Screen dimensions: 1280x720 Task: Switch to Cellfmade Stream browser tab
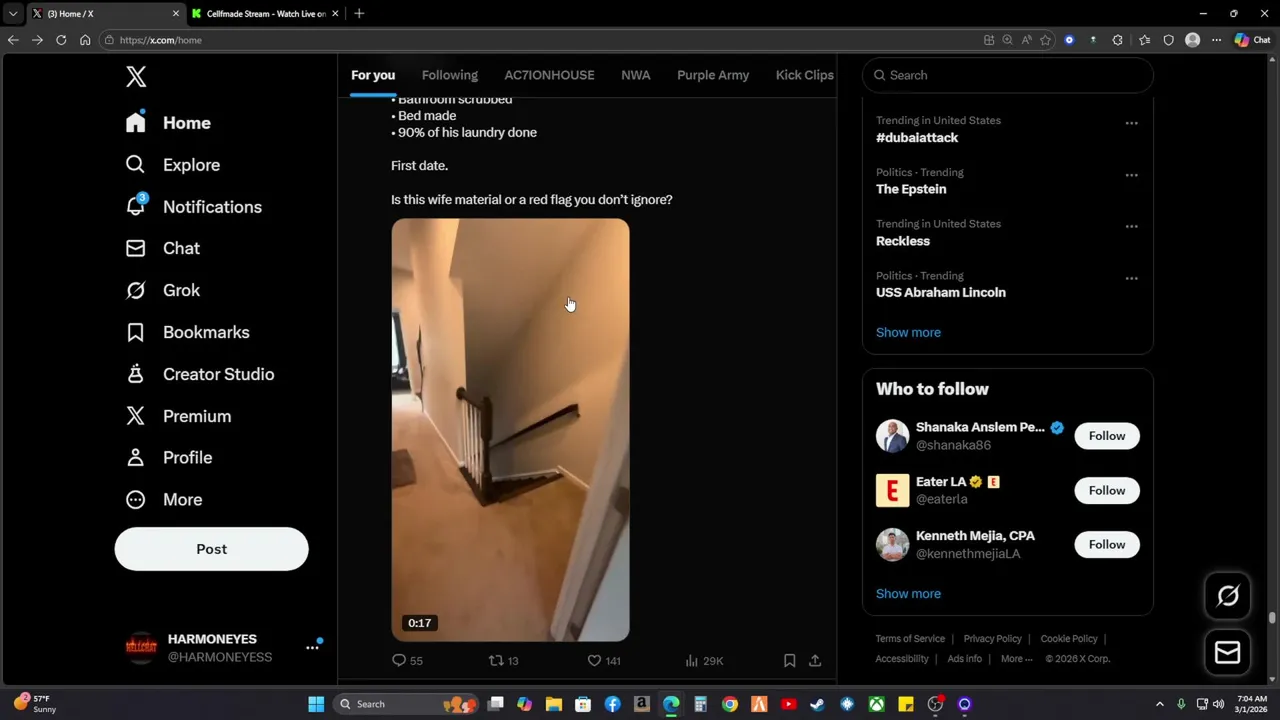tap(265, 14)
